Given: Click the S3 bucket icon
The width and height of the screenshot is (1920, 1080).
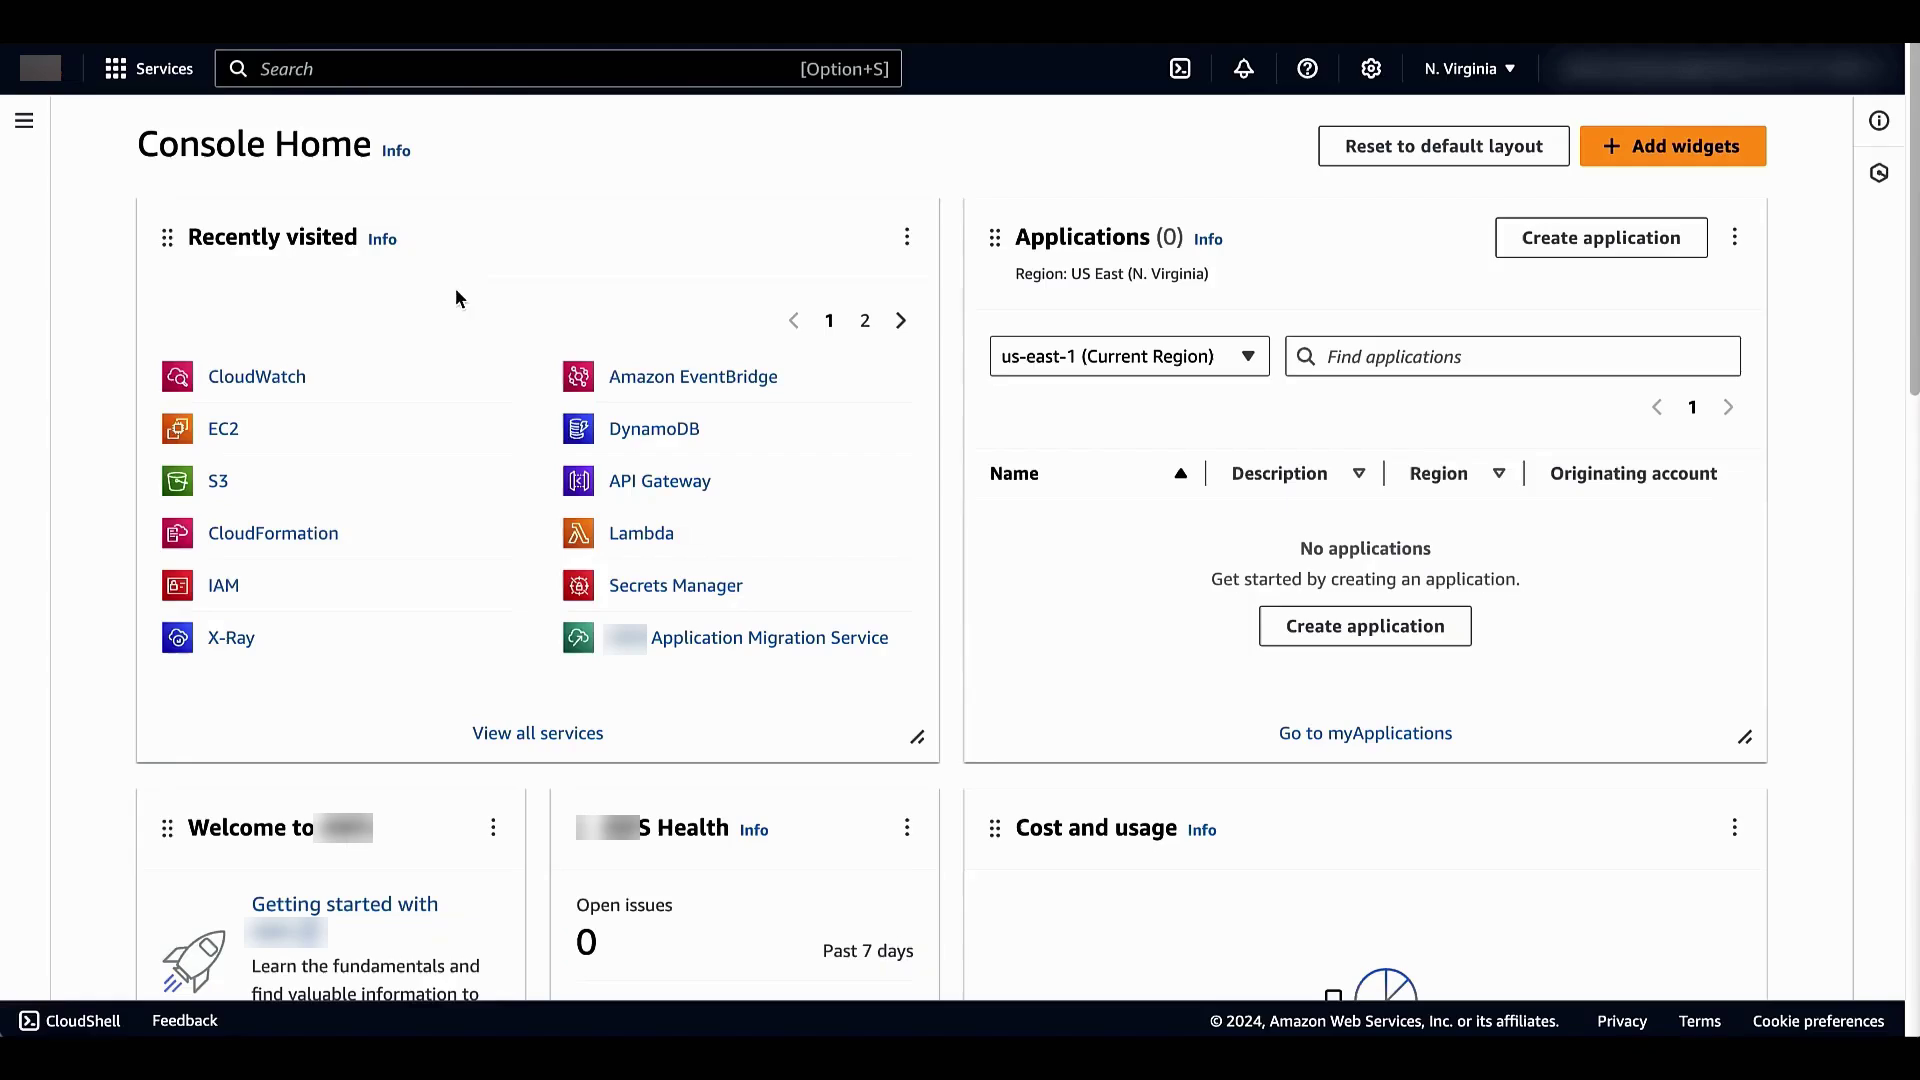Looking at the screenshot, I should (177, 481).
